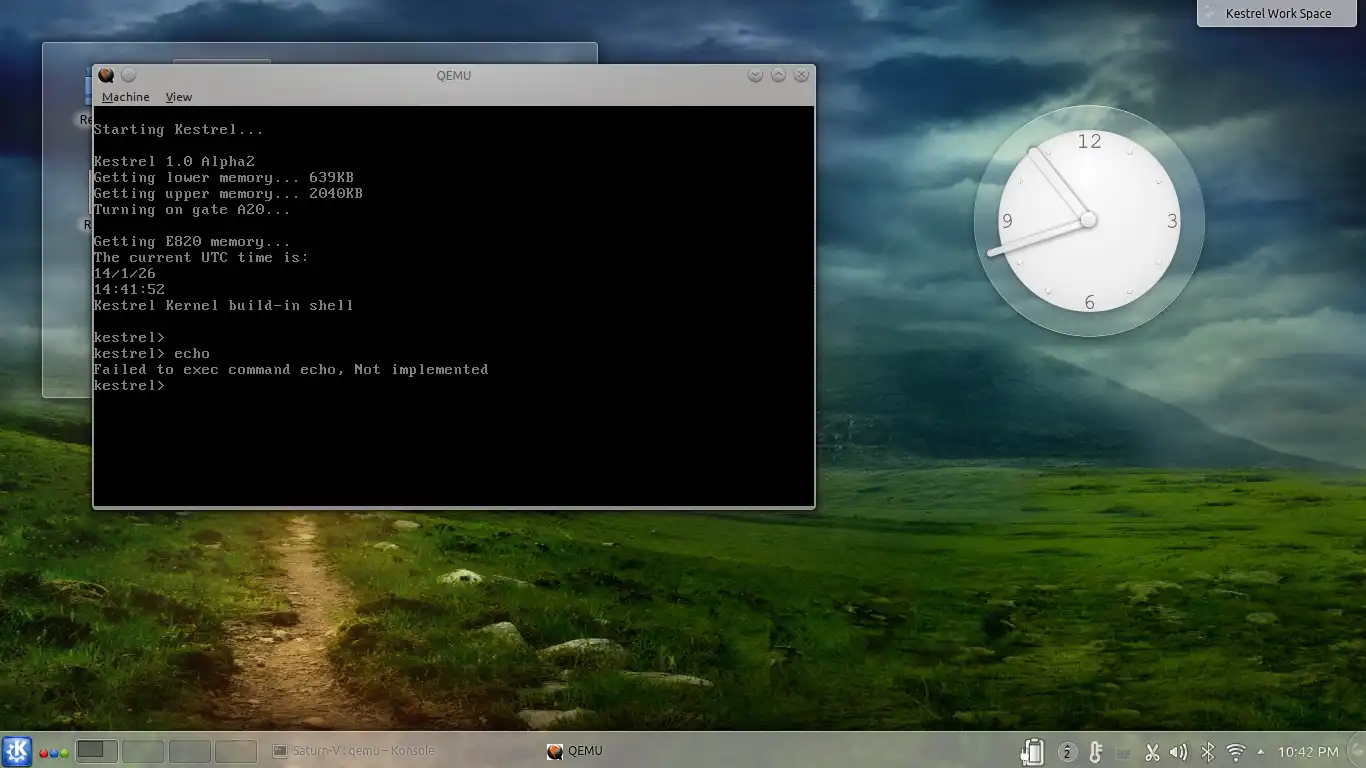Expand hidden system tray icons arrow
Image resolution: width=1366 pixels, height=768 pixels.
[1260, 752]
